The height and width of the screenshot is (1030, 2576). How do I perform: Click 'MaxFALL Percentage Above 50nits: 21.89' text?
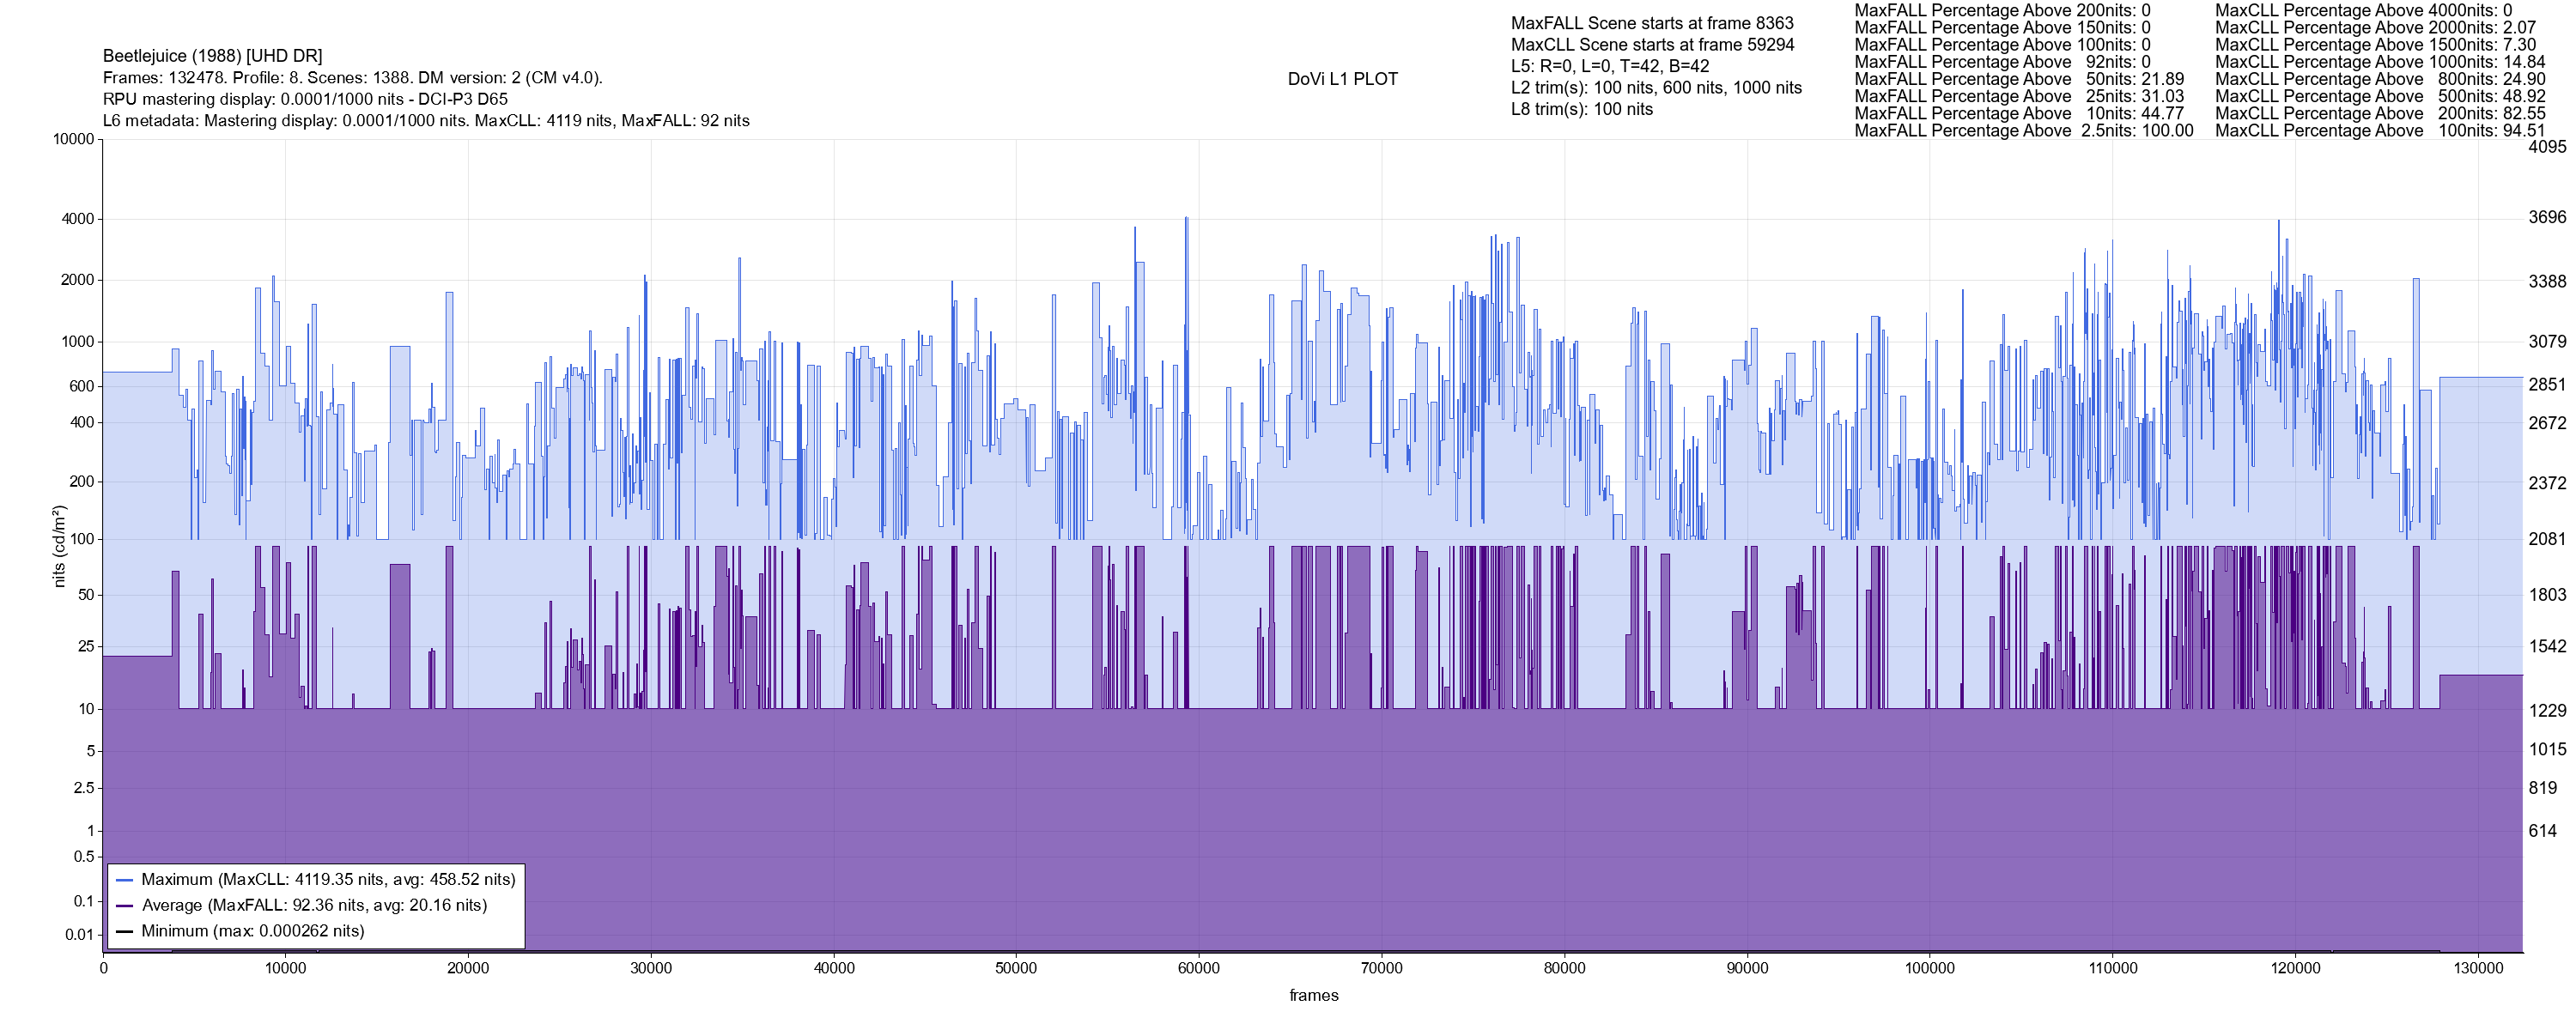click(2019, 79)
